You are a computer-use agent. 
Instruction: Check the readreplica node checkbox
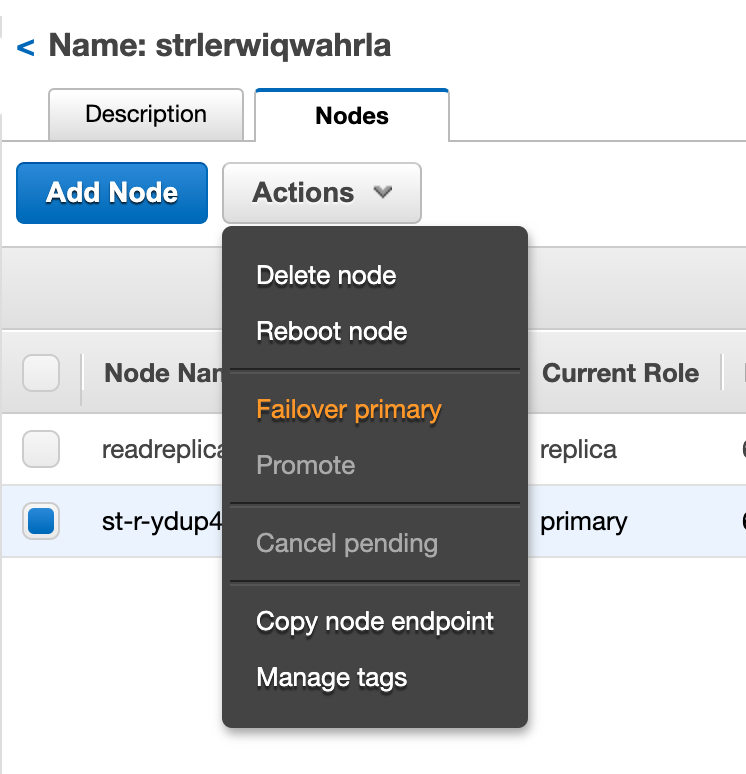41,449
